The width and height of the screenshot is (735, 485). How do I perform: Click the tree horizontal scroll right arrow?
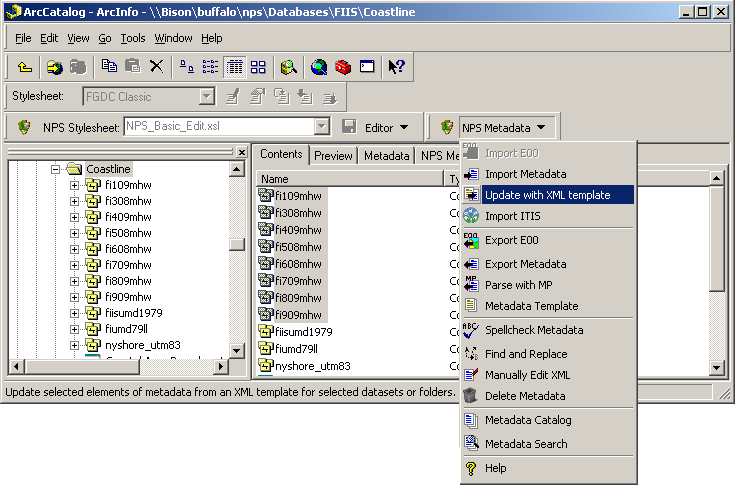click(x=220, y=366)
